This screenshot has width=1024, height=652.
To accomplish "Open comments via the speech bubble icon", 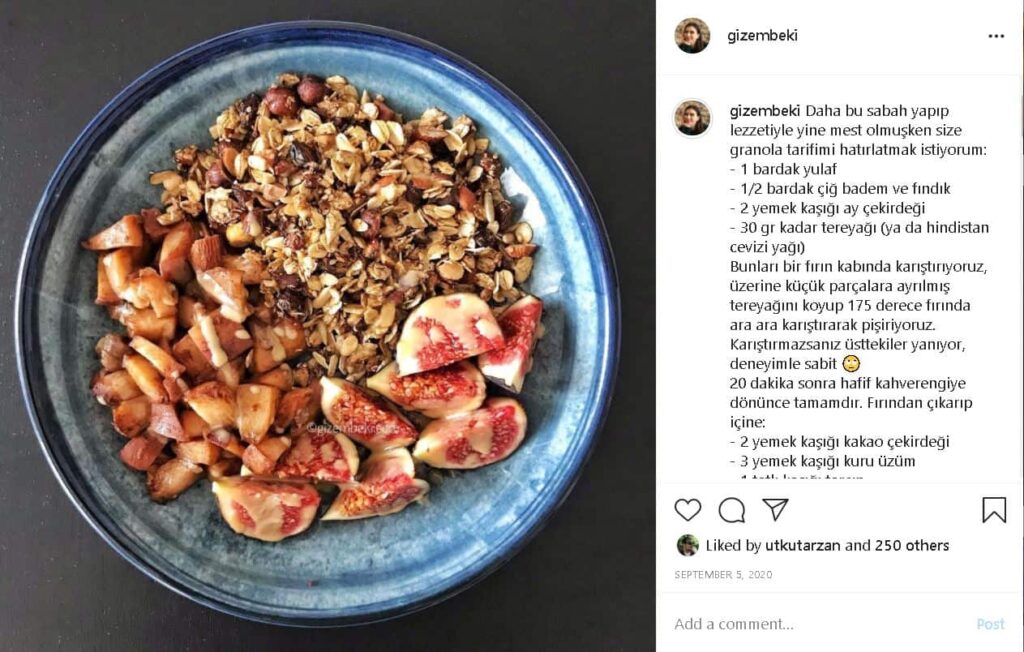I will pos(731,510).
